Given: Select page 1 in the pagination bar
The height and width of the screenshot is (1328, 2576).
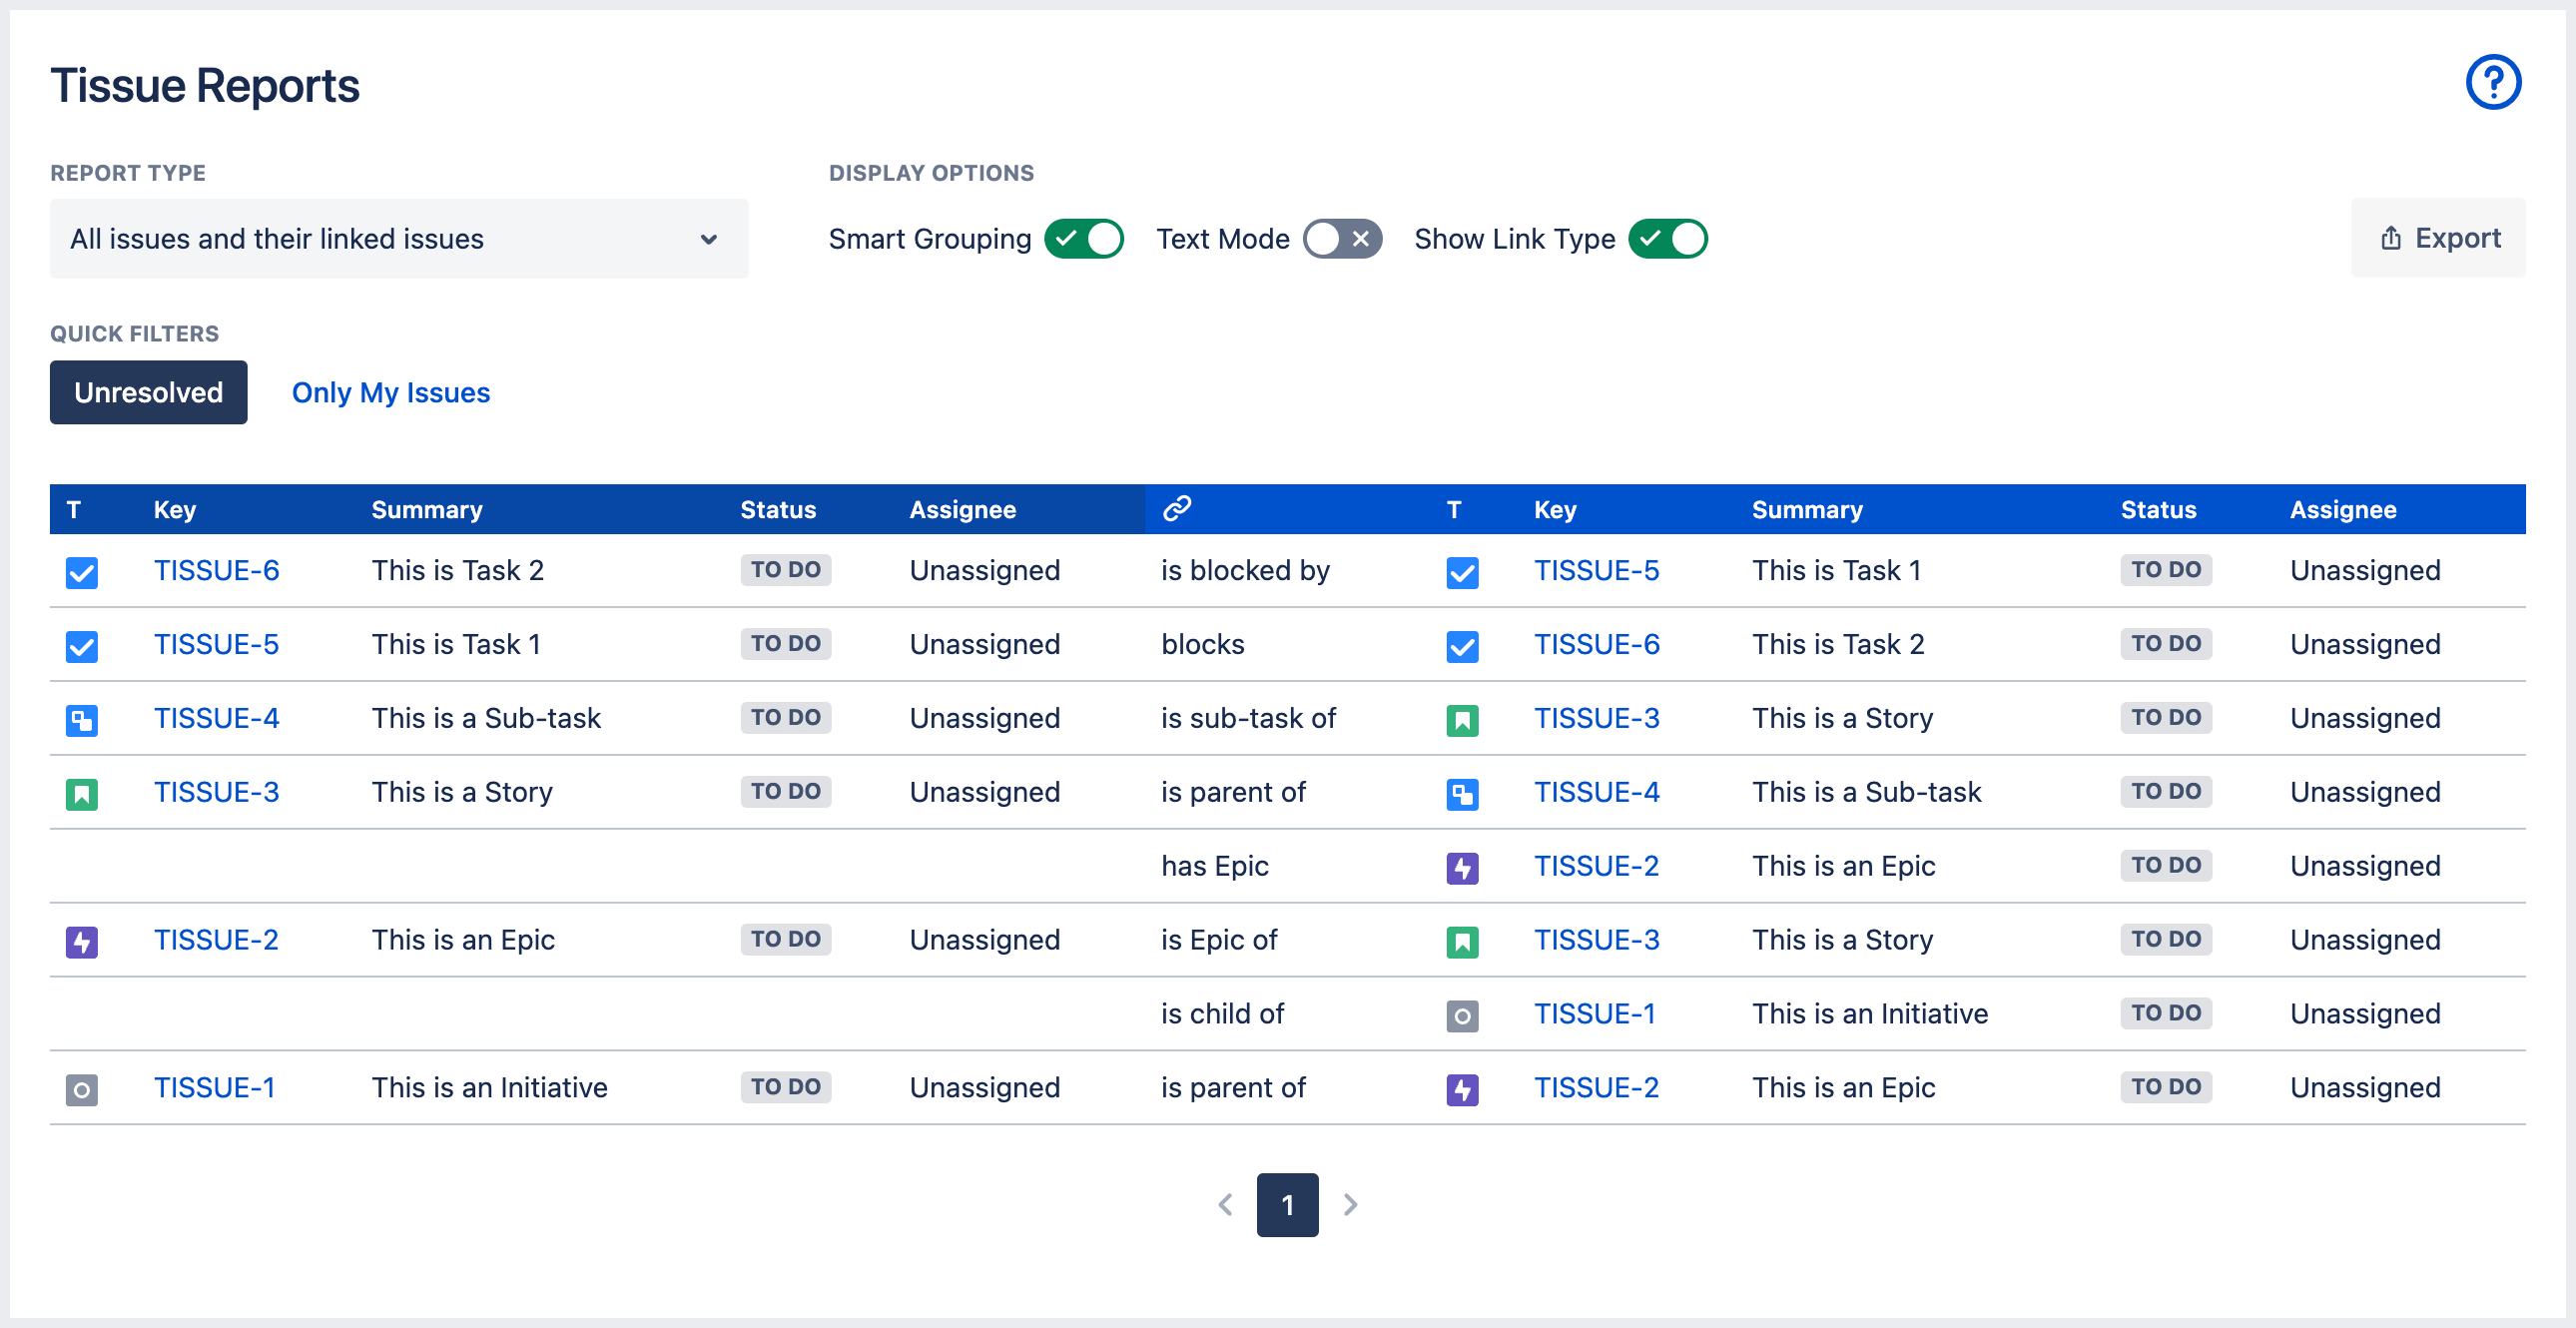Looking at the screenshot, I should click(1287, 1205).
